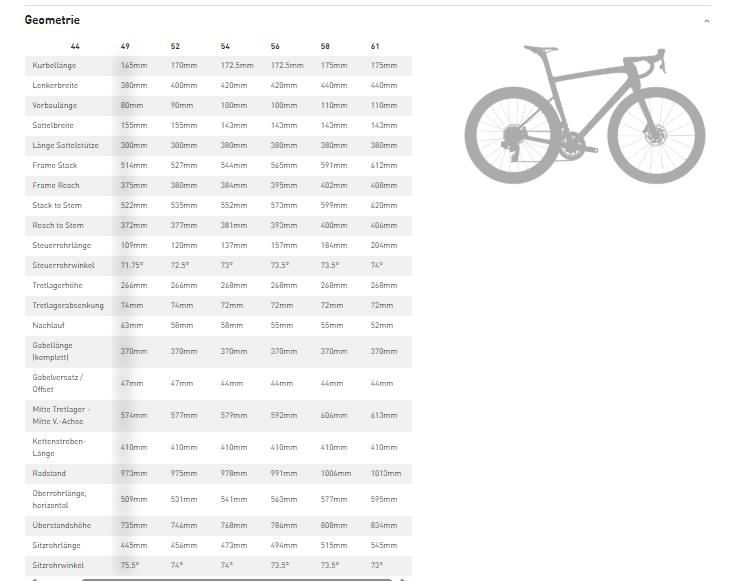The height and width of the screenshot is (581, 729).
Task: Click the Frame Reach row label
Action: click(54, 185)
